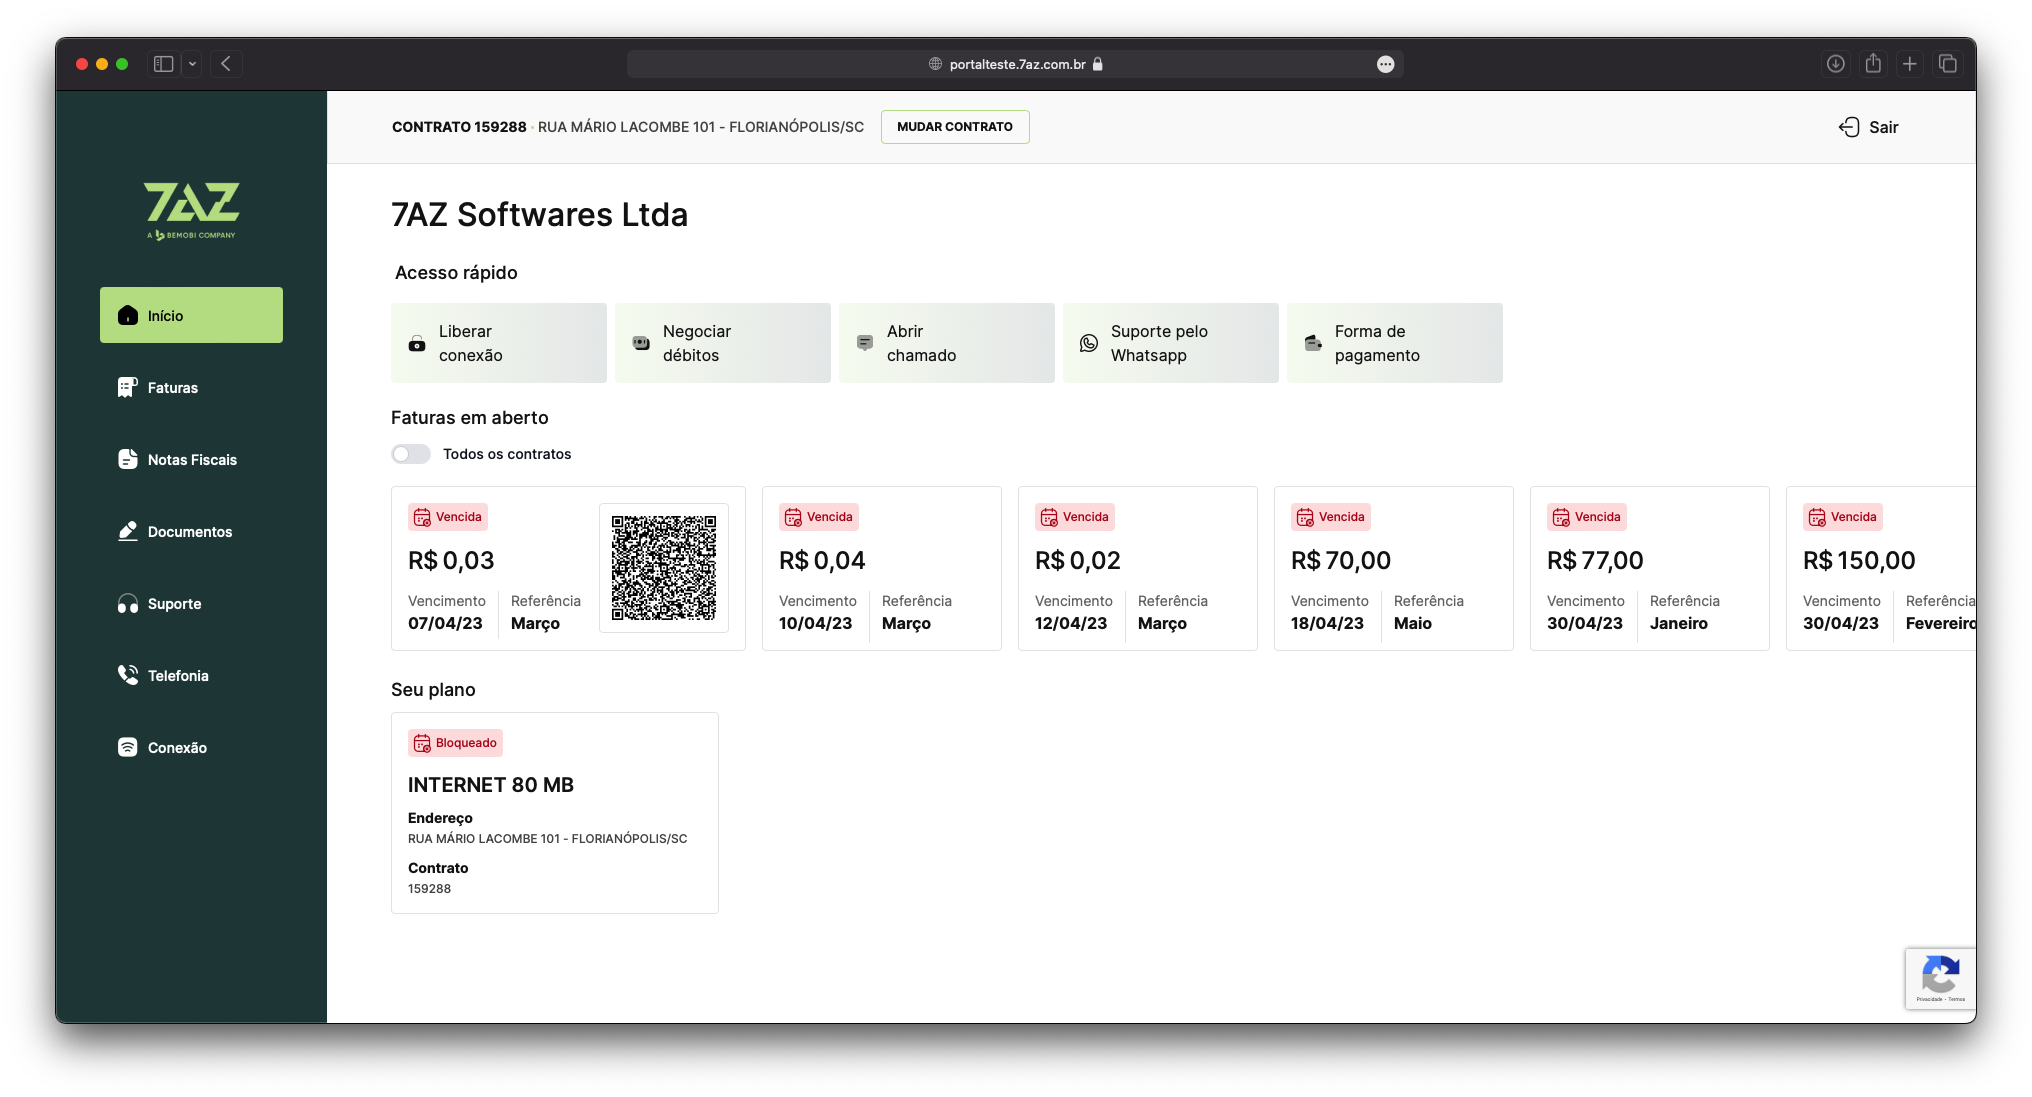Open the R$ 77,00 invoice card
Image resolution: width=2032 pixels, height=1097 pixels.
[x=1649, y=568]
